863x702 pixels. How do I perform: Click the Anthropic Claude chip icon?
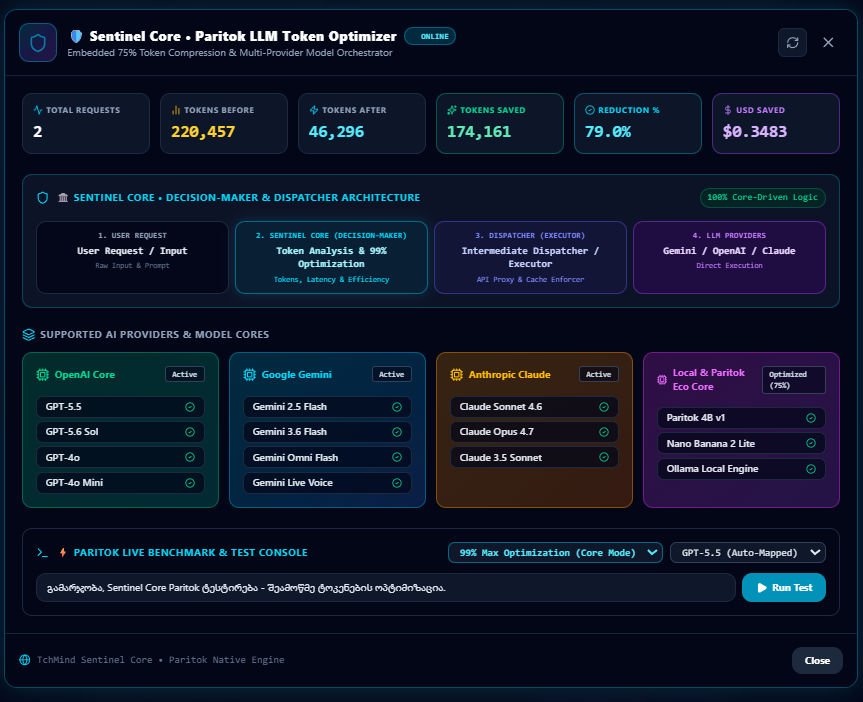(x=456, y=375)
